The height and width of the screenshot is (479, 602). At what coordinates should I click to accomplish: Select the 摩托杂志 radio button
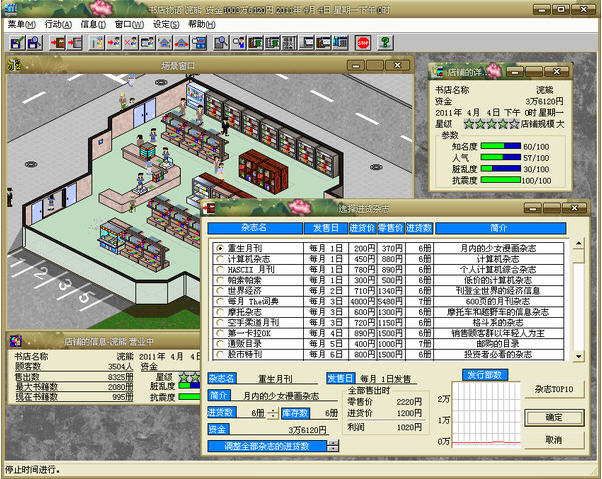tap(220, 312)
